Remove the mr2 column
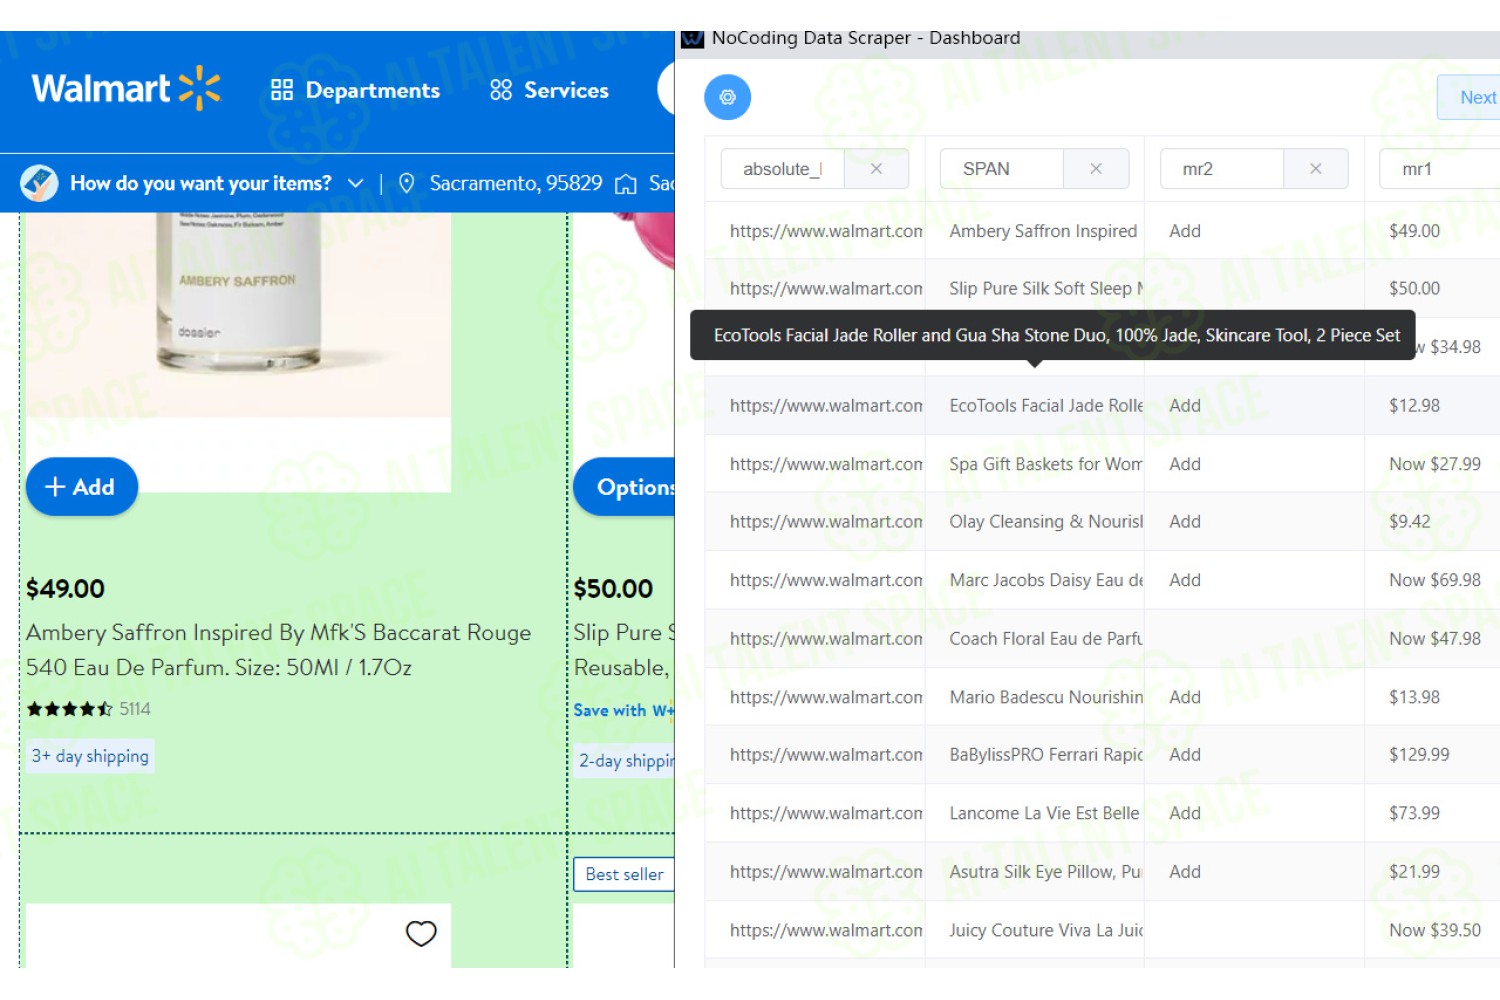 click(1316, 169)
